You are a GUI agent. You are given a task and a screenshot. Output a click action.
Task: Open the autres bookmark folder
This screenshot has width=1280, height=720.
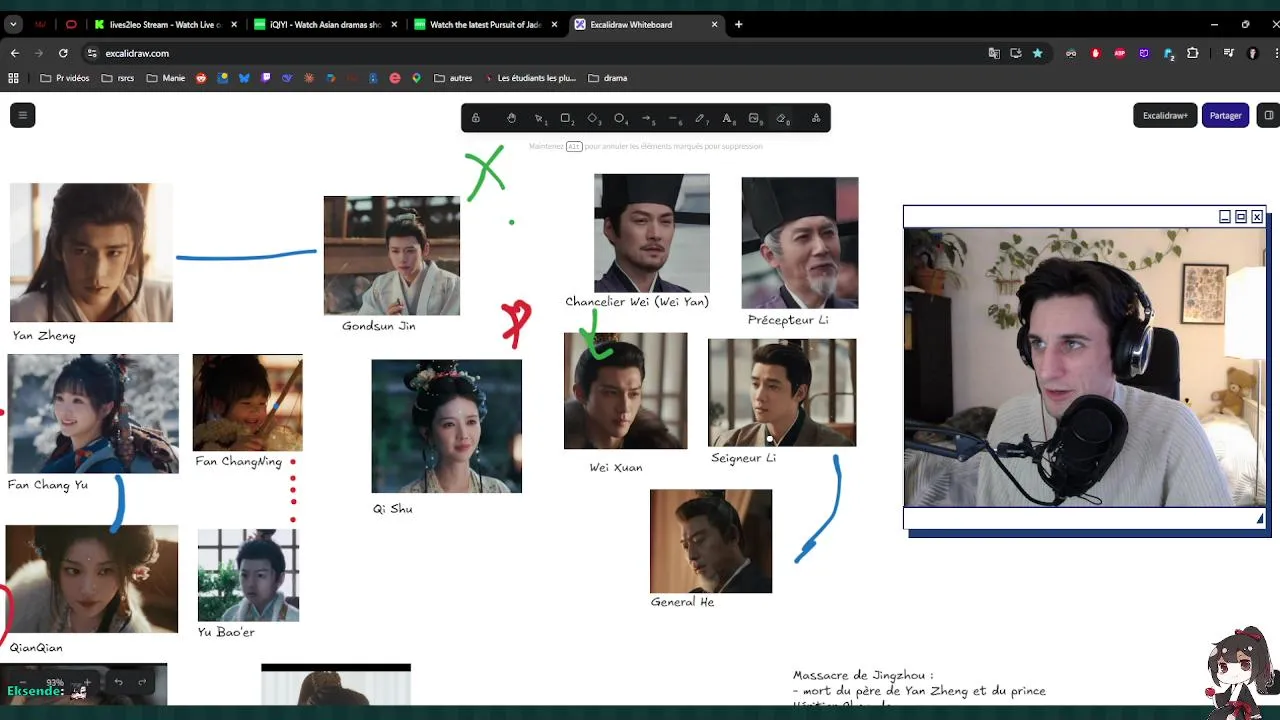click(x=453, y=78)
